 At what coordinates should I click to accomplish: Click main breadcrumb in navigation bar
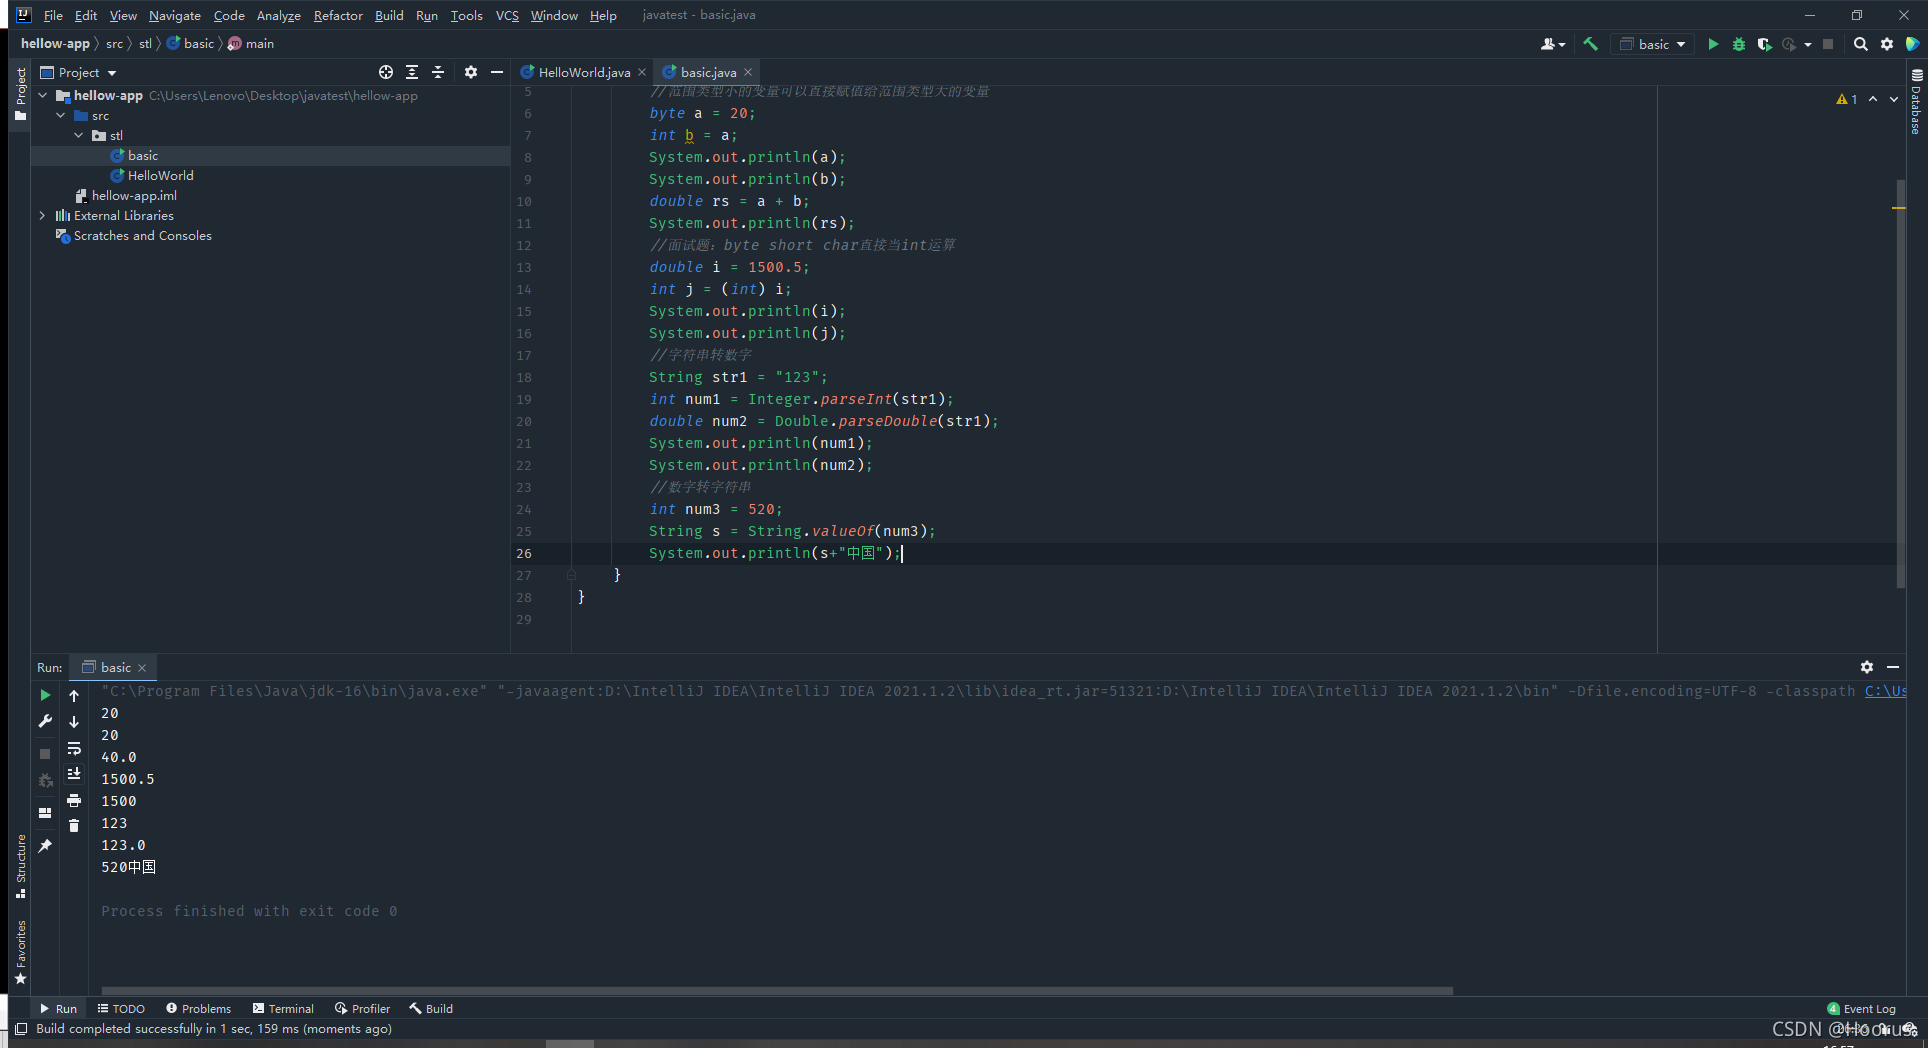pos(251,44)
